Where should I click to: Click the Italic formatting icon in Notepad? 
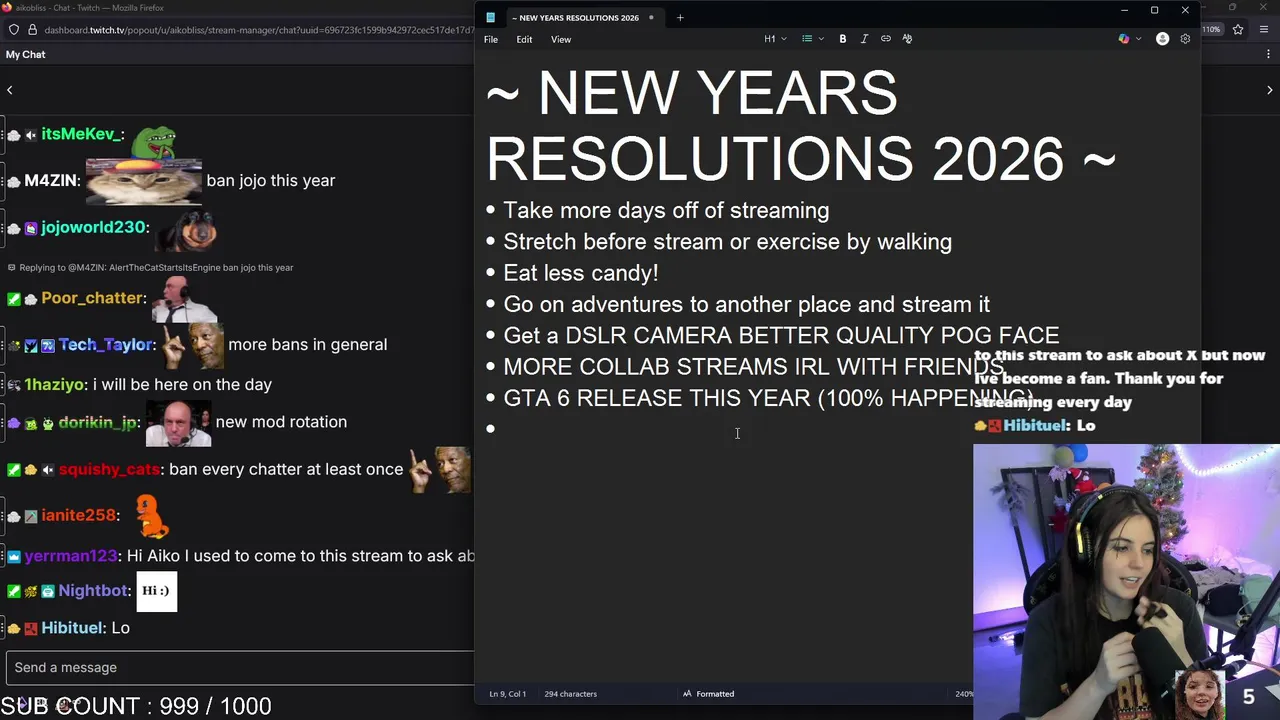pos(864,39)
